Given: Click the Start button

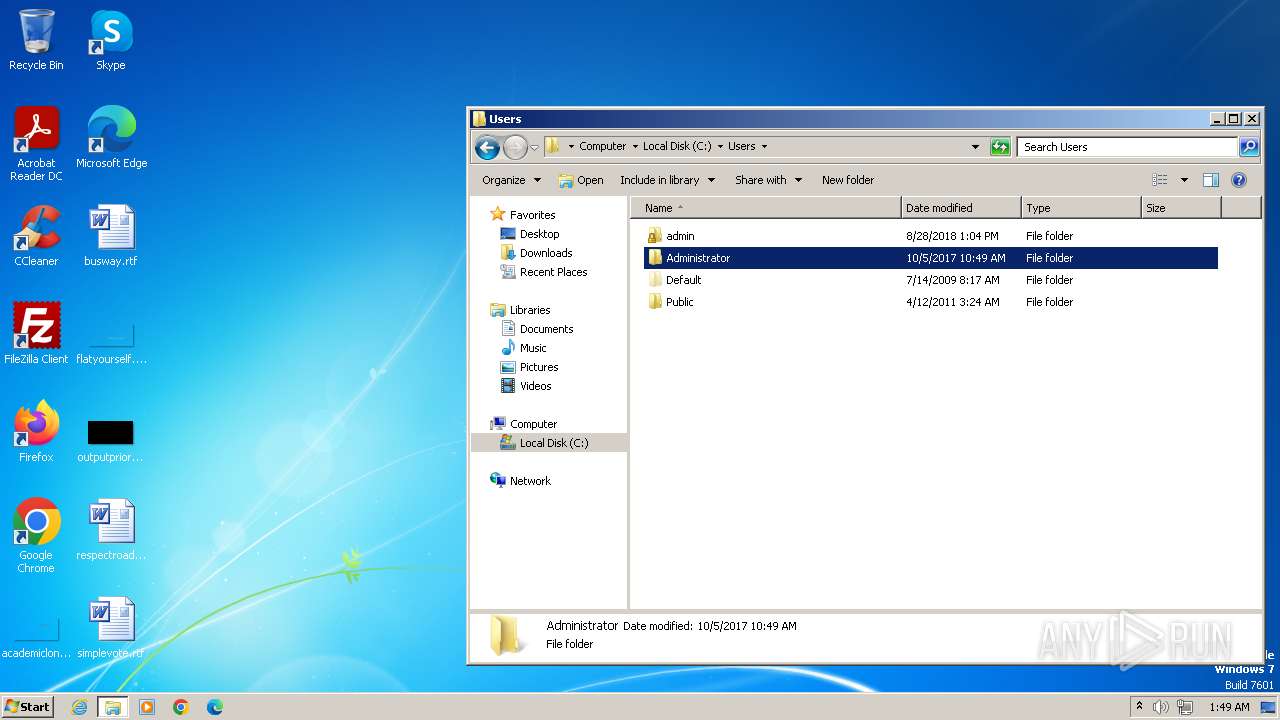Looking at the screenshot, I should [27, 707].
